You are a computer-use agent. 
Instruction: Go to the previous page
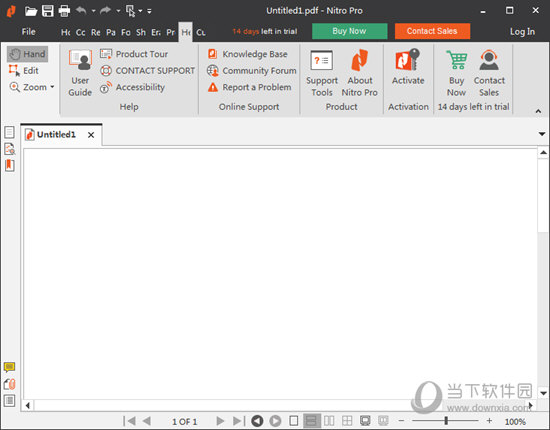[x=147, y=421]
